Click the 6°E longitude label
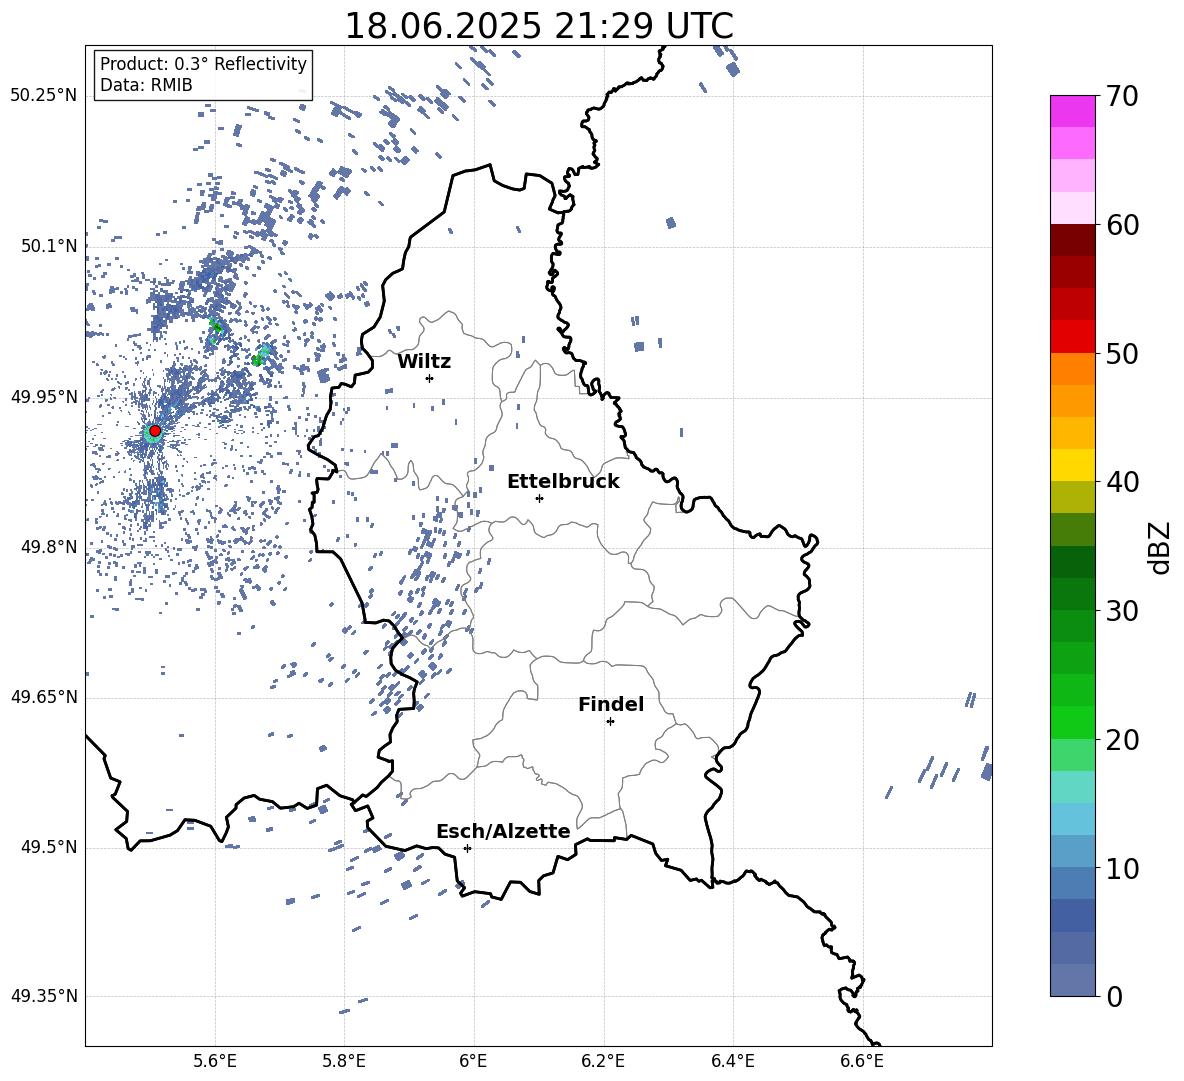The height and width of the screenshot is (1081, 1184). pos(473,1061)
